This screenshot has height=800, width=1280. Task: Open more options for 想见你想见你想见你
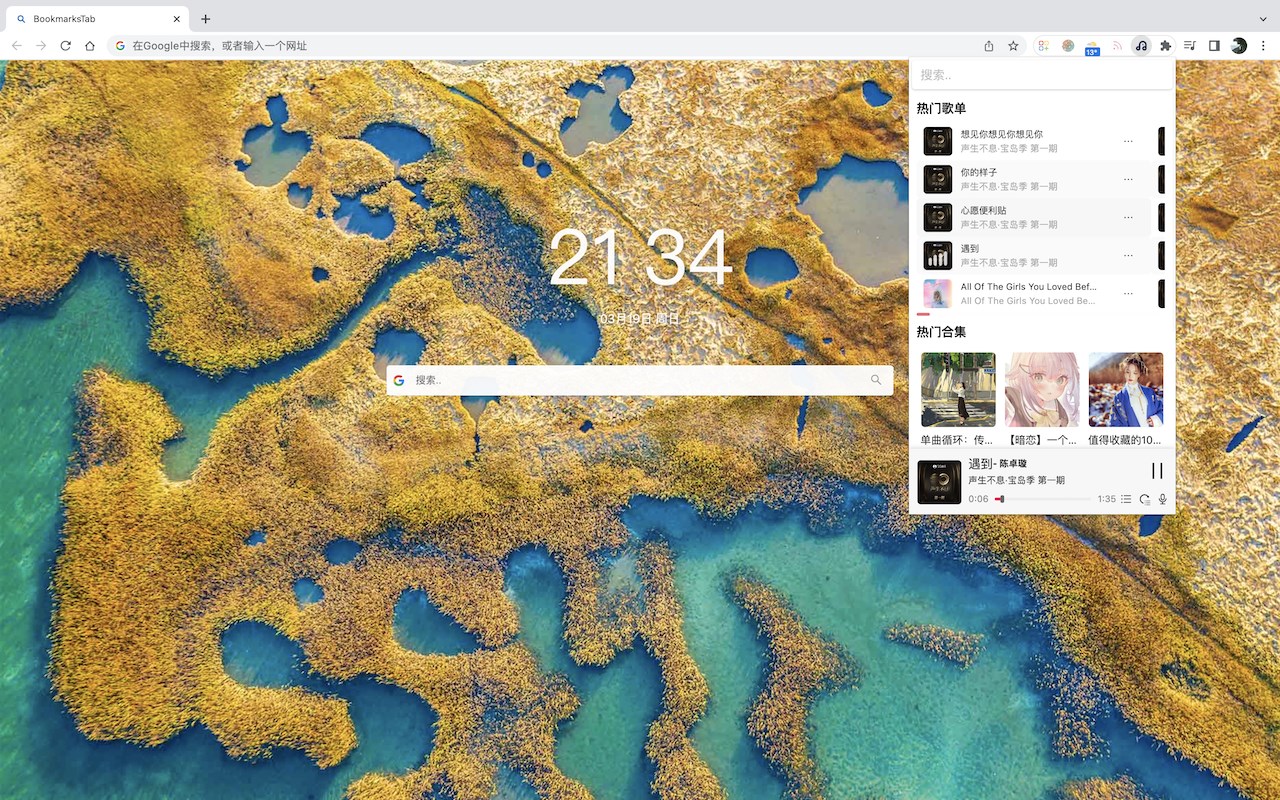1128,141
